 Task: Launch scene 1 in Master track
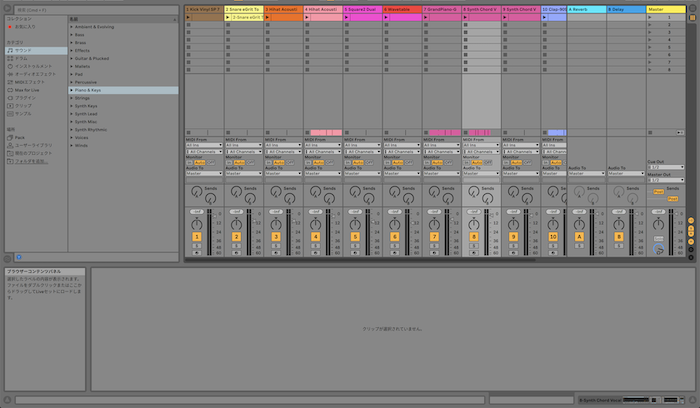(x=650, y=17)
